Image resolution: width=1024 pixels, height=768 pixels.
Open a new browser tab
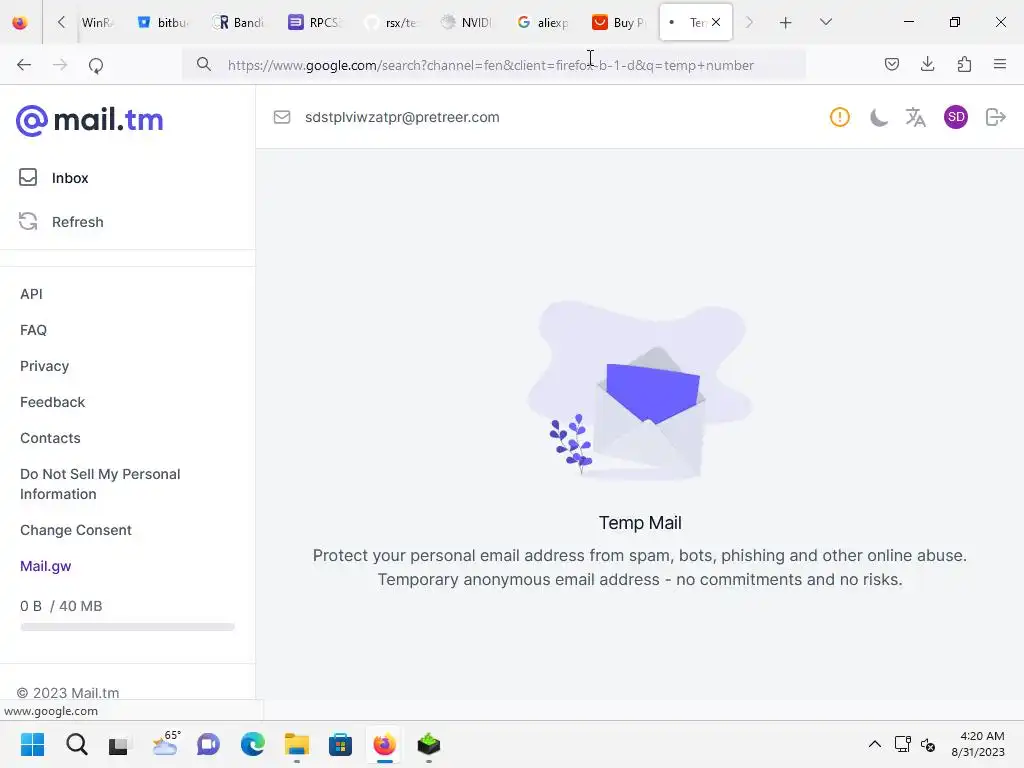click(x=786, y=22)
